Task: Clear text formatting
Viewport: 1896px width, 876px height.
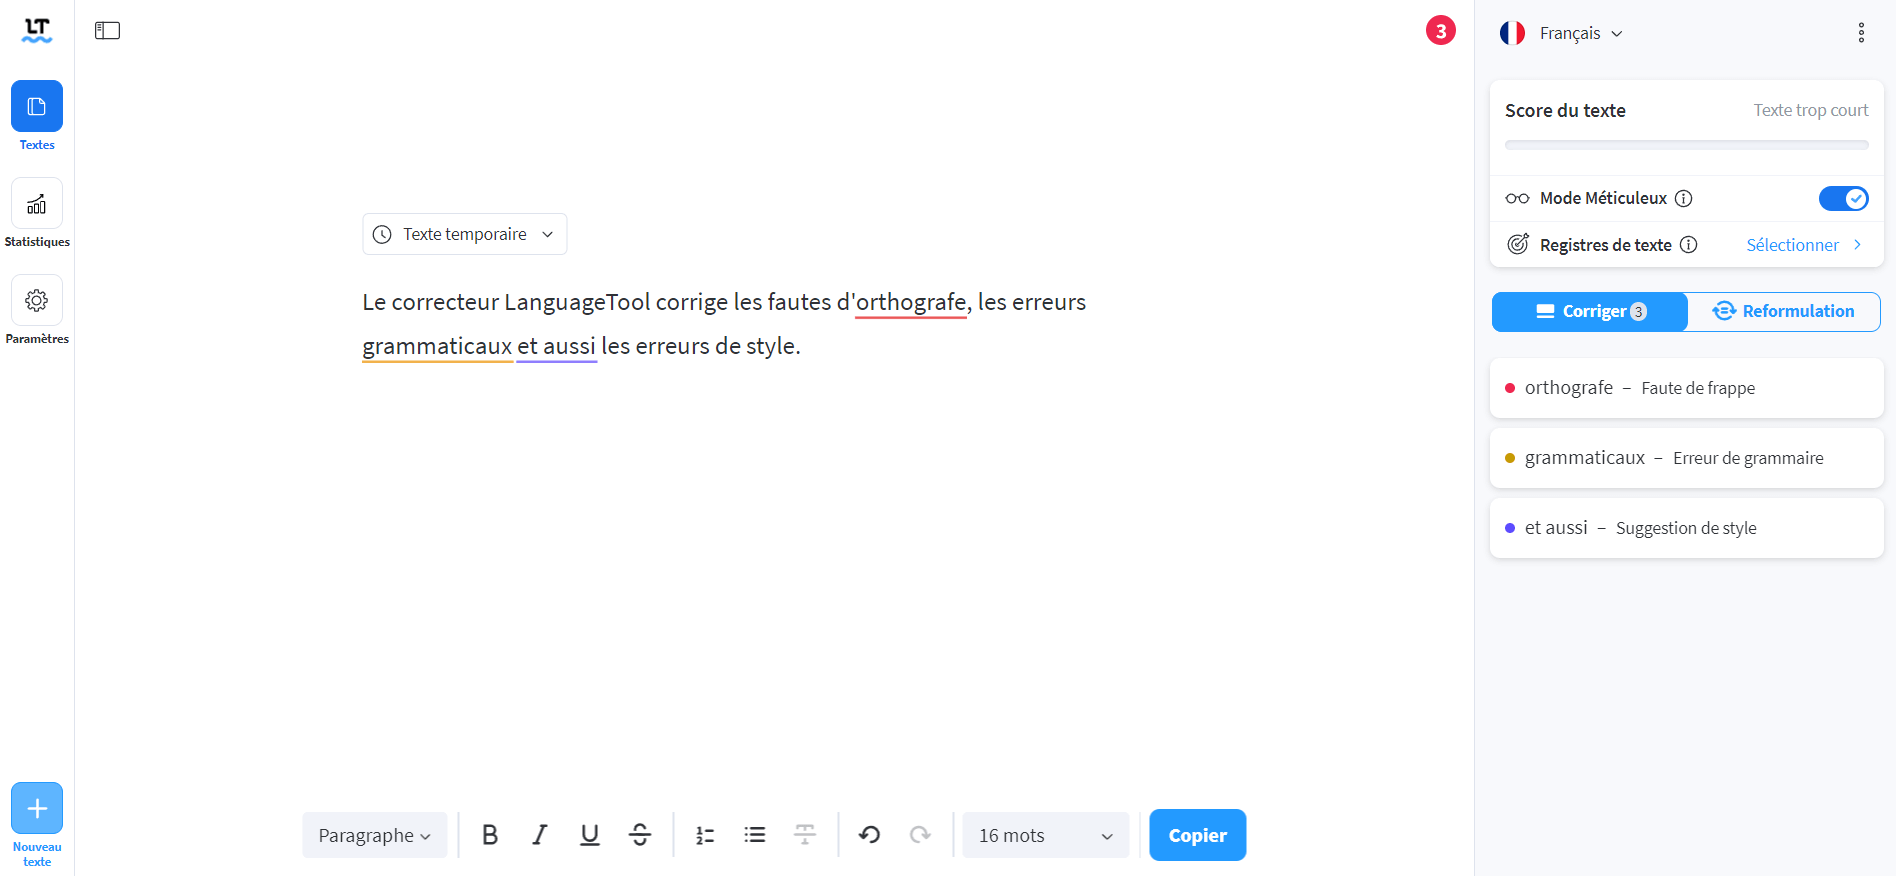Action: tap(805, 835)
